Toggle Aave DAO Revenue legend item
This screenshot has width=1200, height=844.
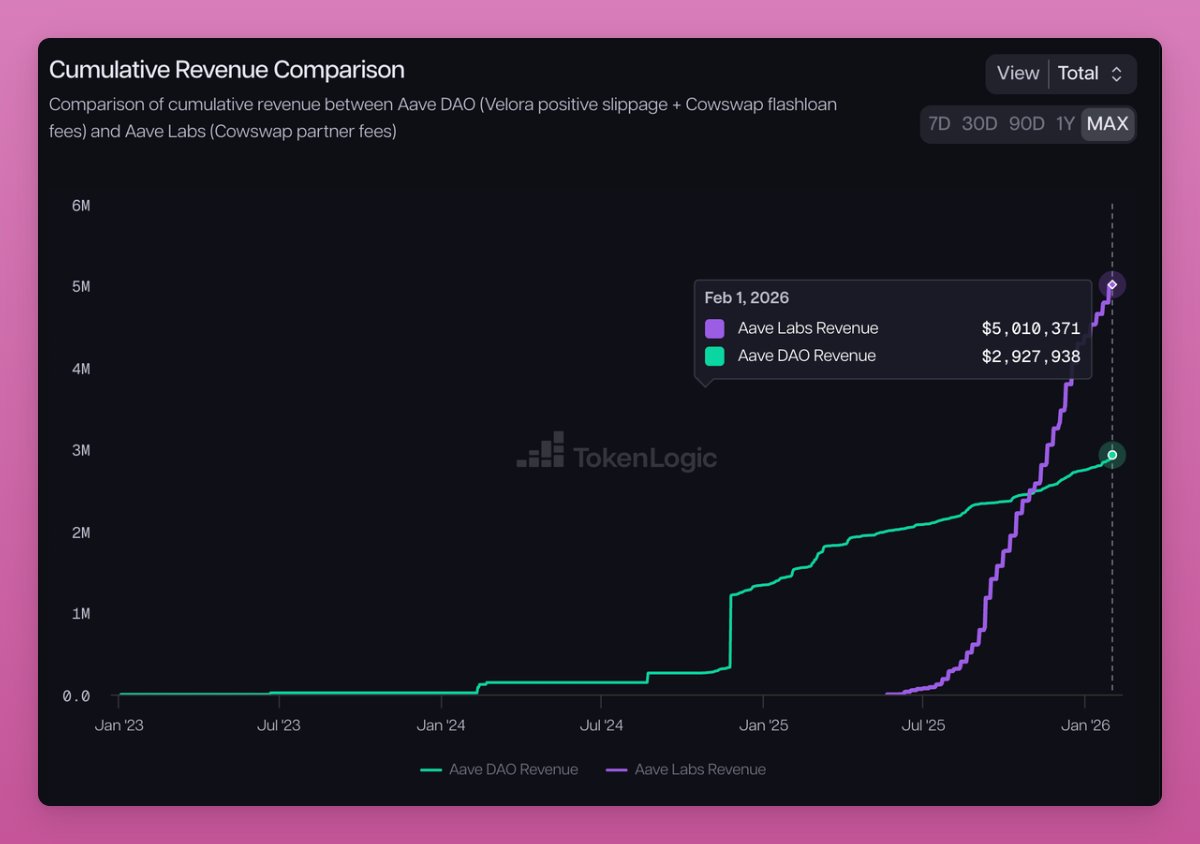[x=499, y=769]
